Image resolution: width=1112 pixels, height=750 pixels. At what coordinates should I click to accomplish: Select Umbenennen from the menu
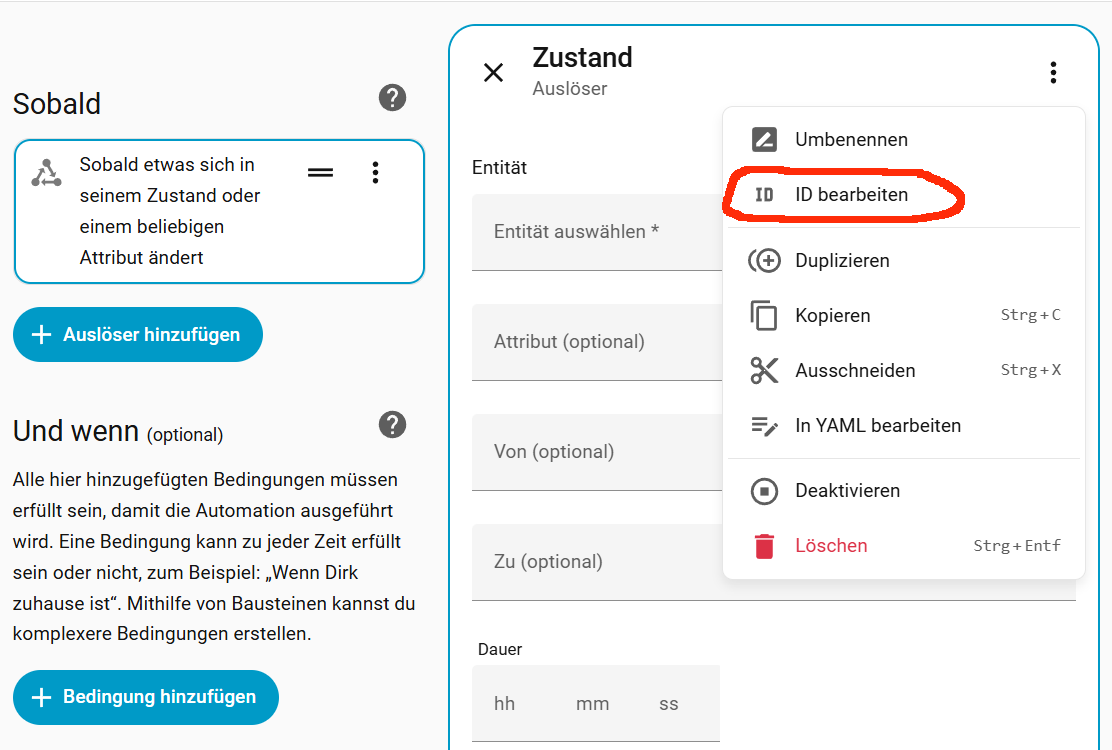(x=851, y=140)
